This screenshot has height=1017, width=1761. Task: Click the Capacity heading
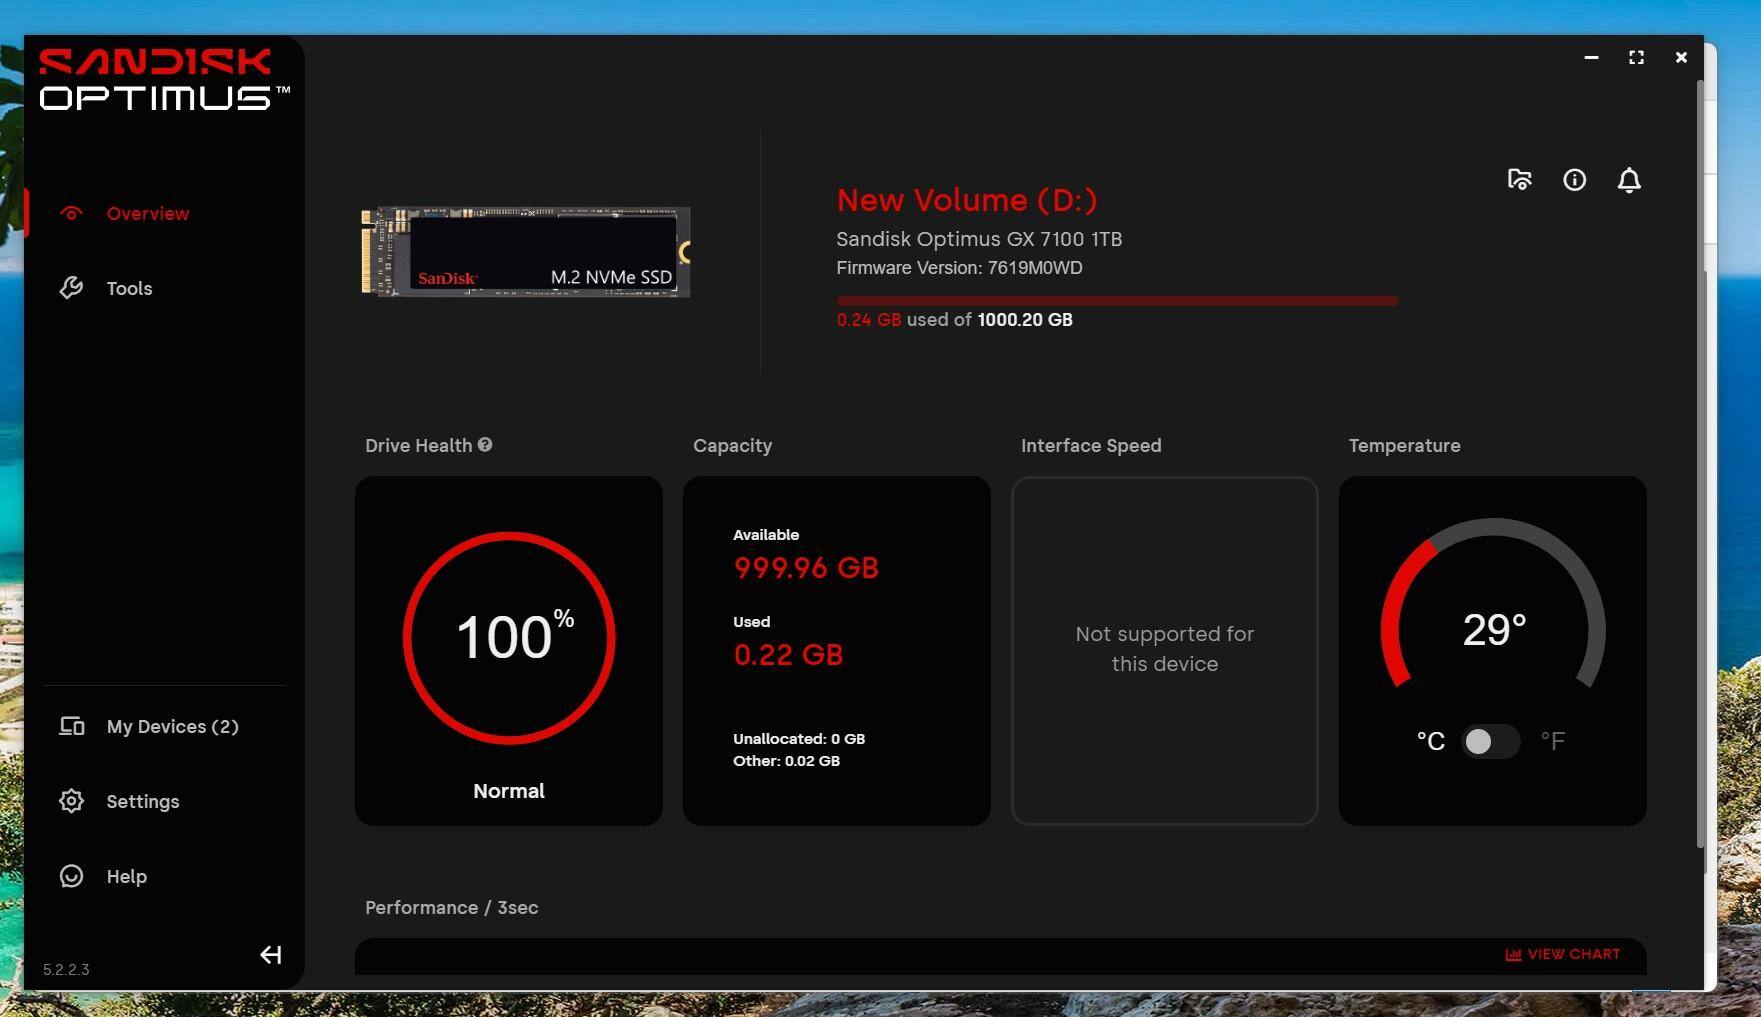click(x=732, y=446)
